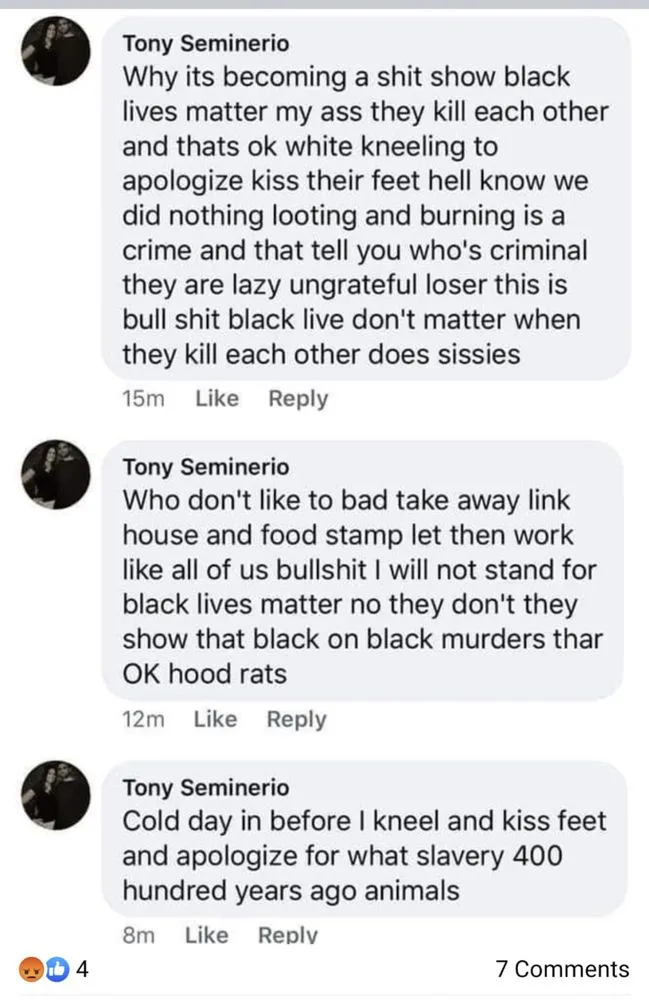Reply to the comment posted 15m ago
Screen dimensions: 649x1000
(298, 399)
